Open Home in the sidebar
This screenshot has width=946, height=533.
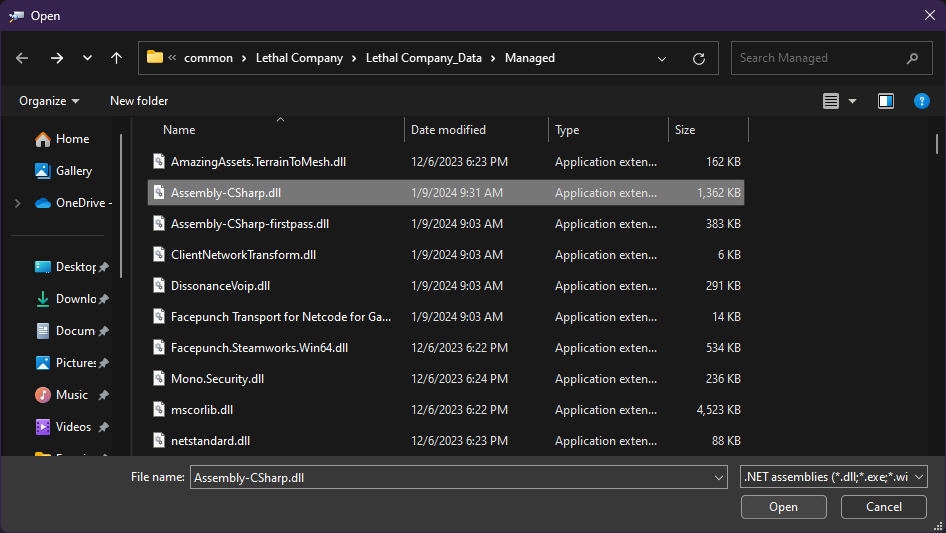tap(62, 139)
